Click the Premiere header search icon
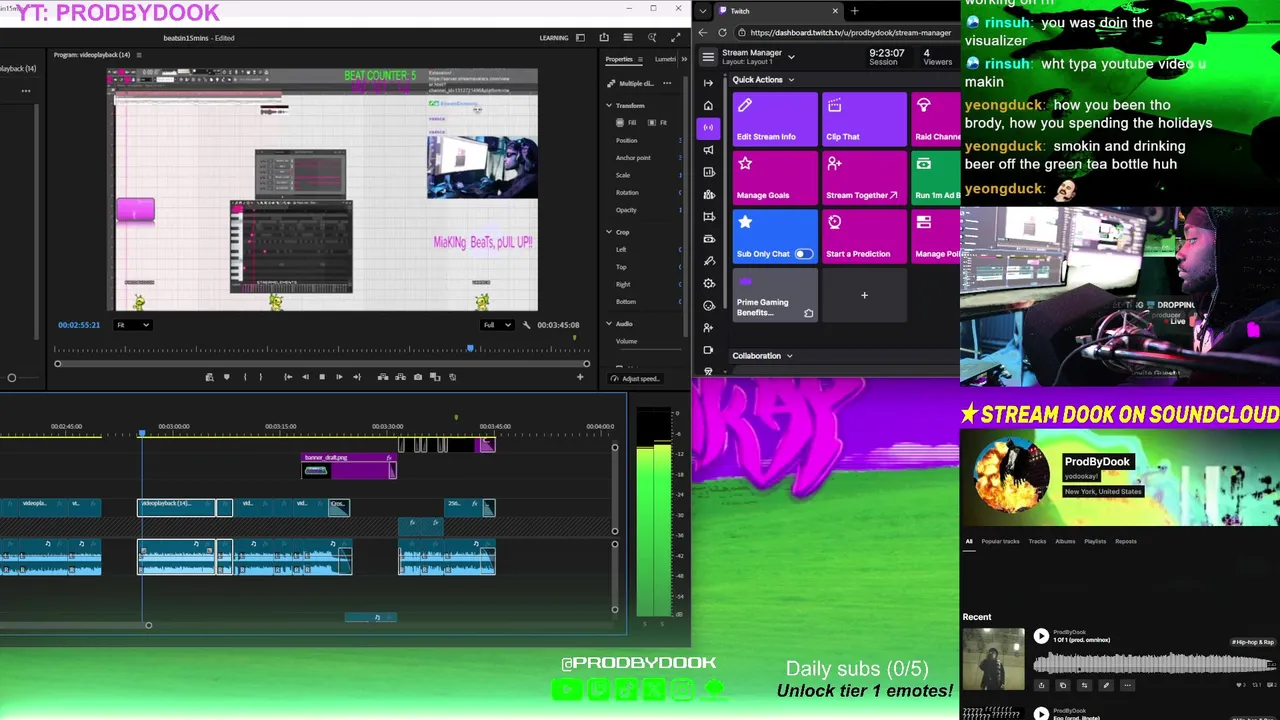This screenshot has width=1280, height=720. 651,38
